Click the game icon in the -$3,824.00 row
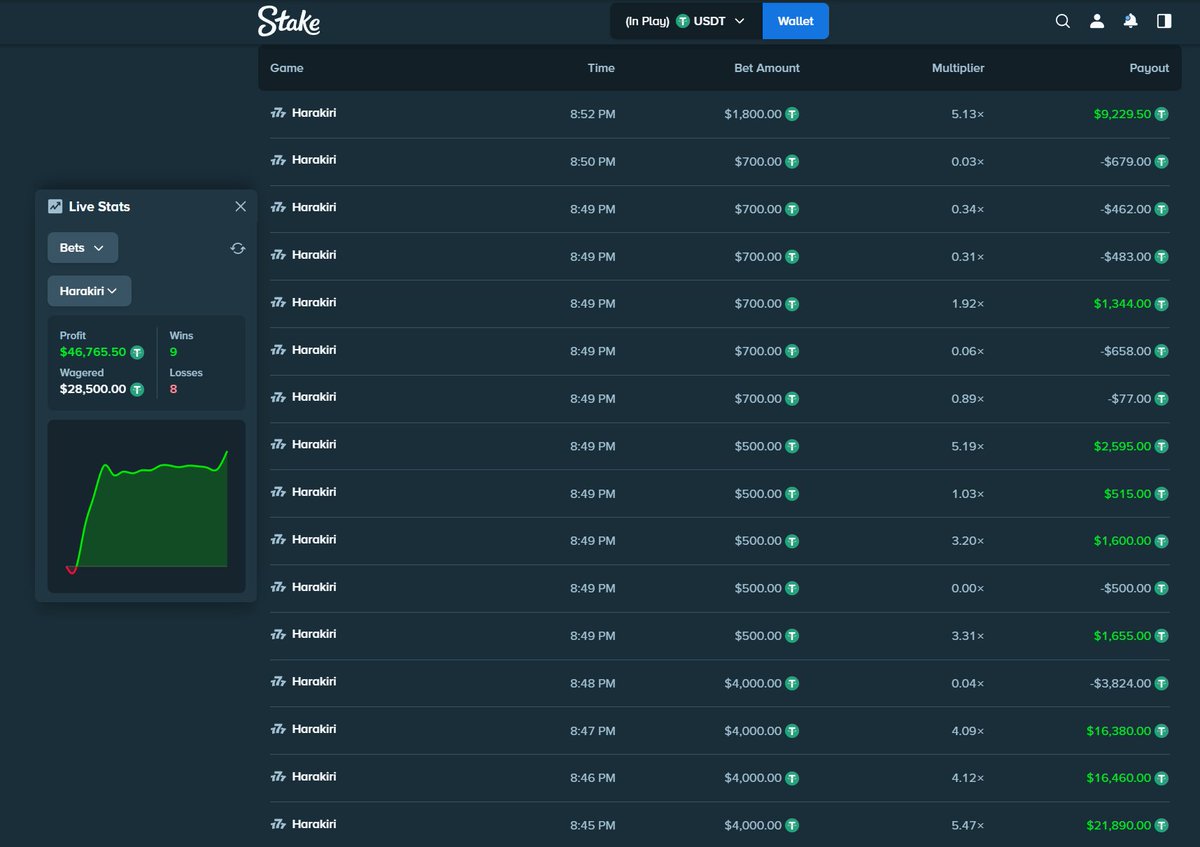1200x847 pixels. (x=278, y=682)
